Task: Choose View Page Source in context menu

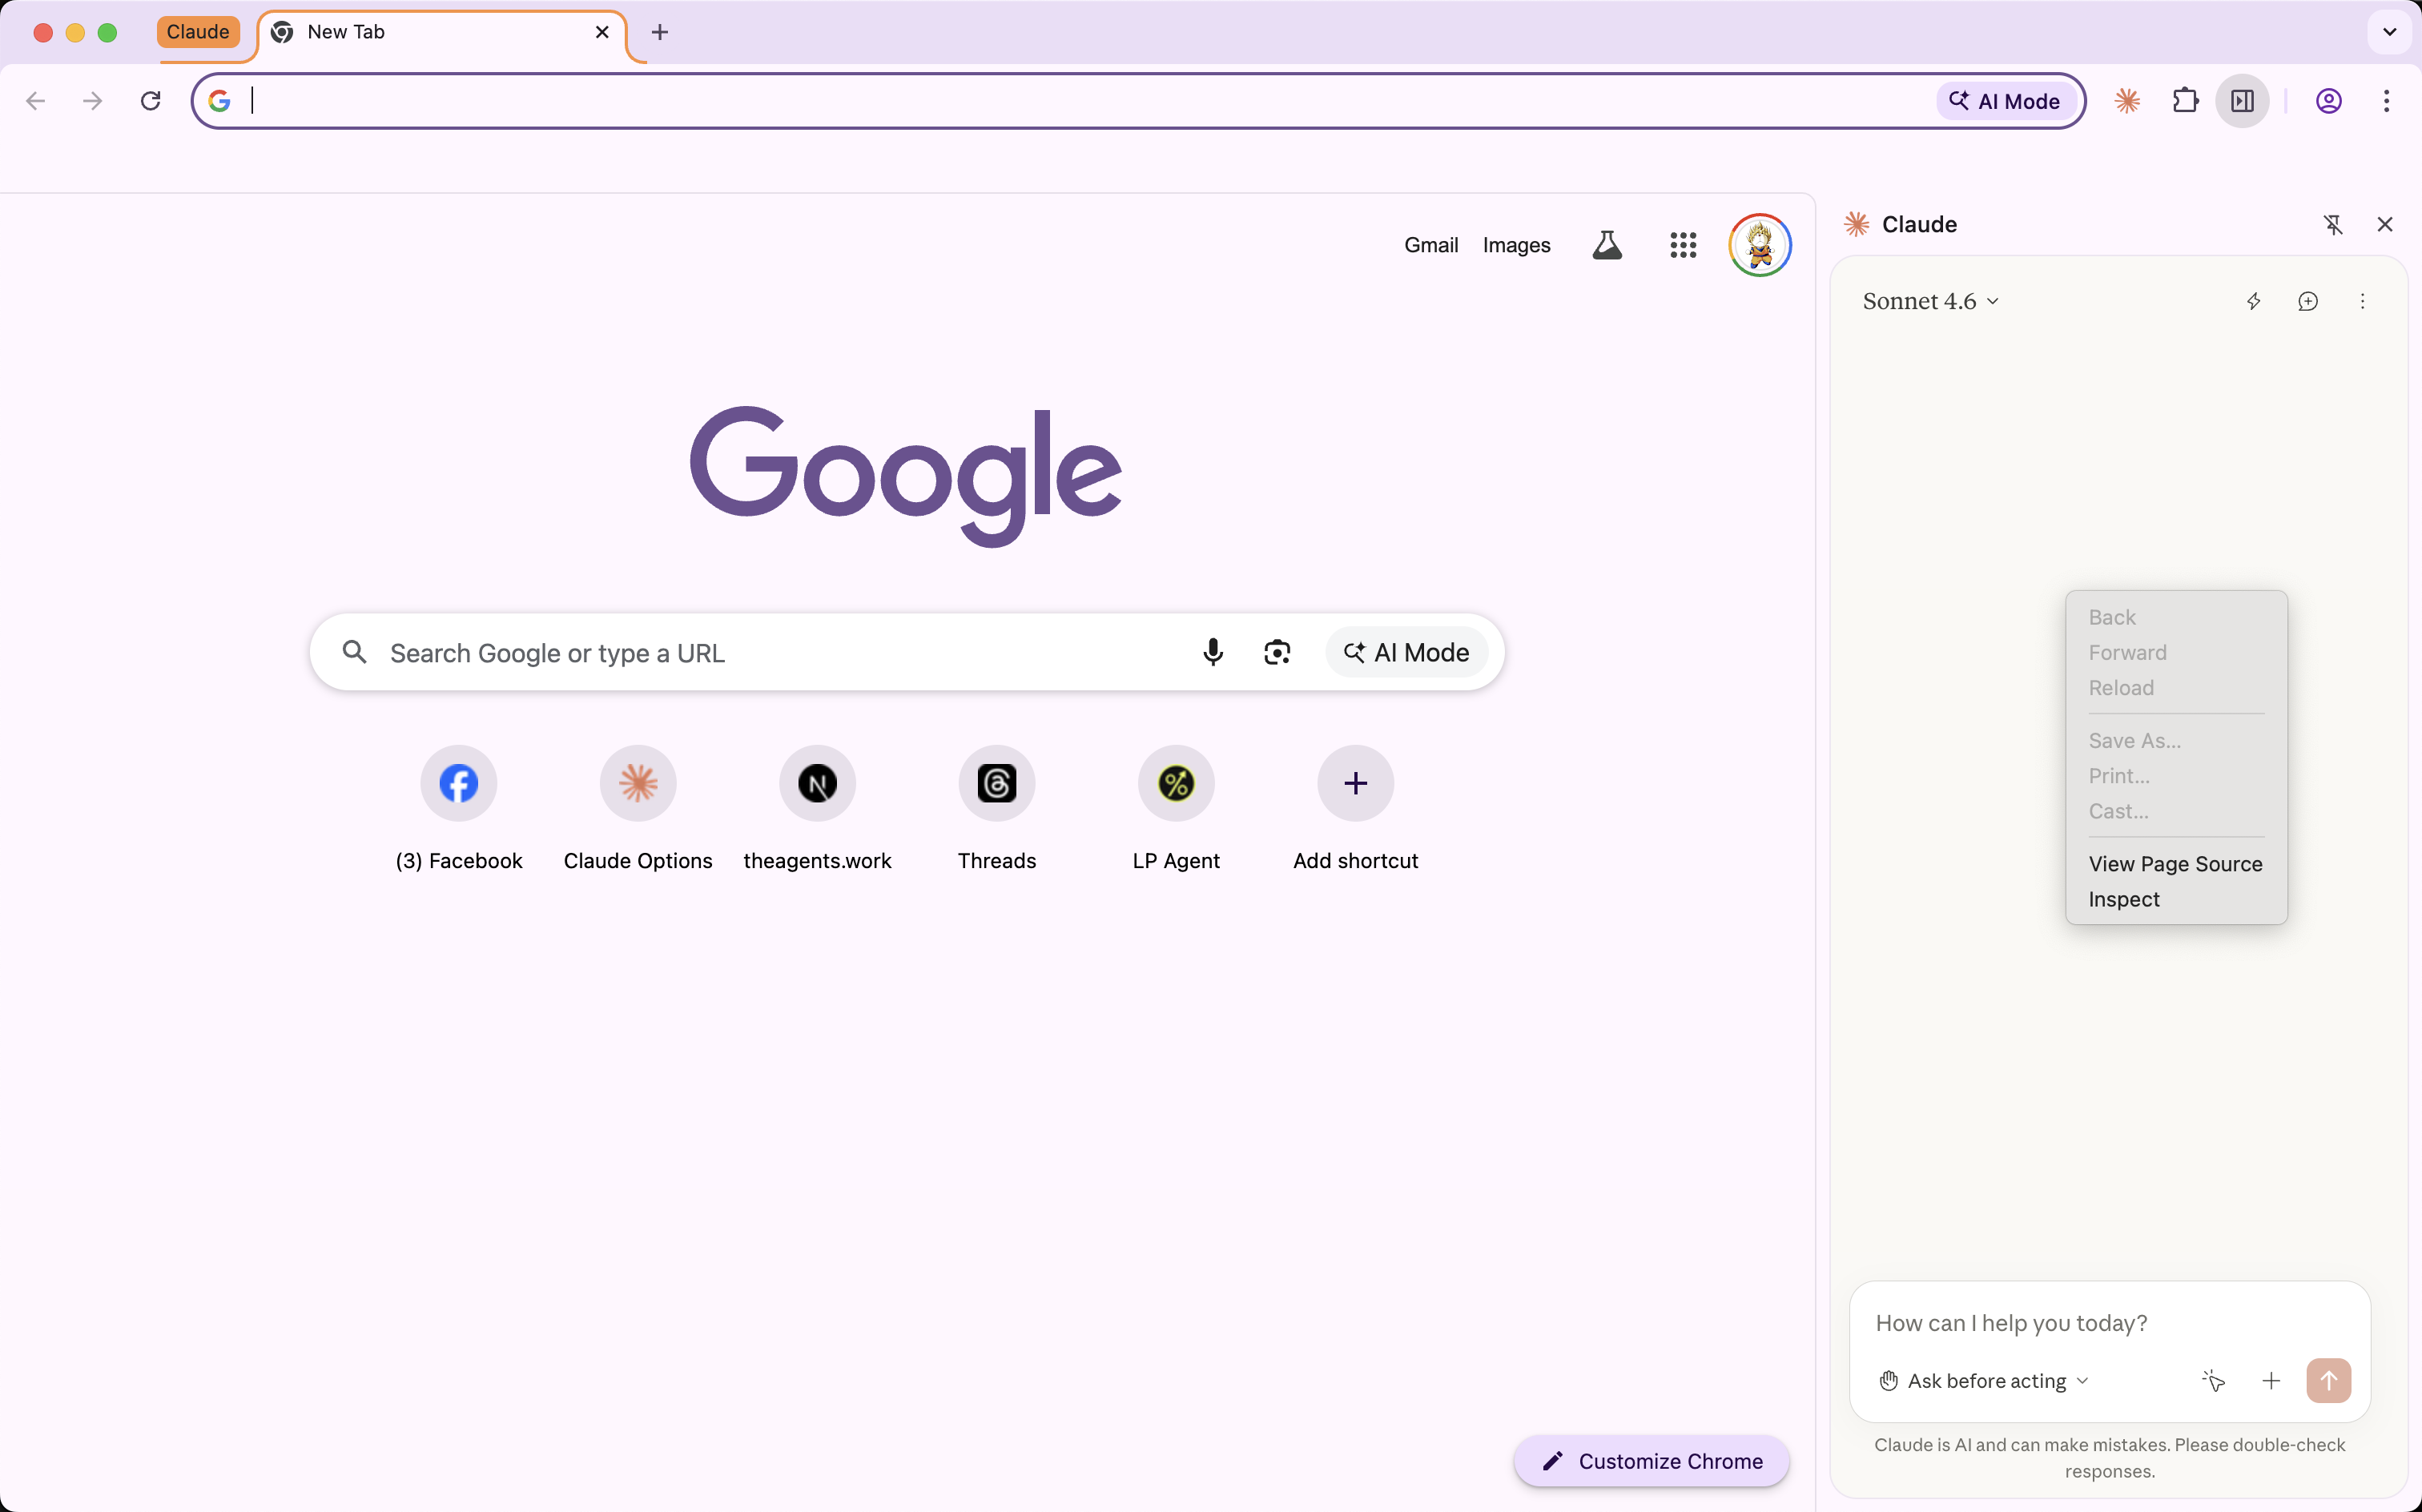Action: pos(2176,864)
